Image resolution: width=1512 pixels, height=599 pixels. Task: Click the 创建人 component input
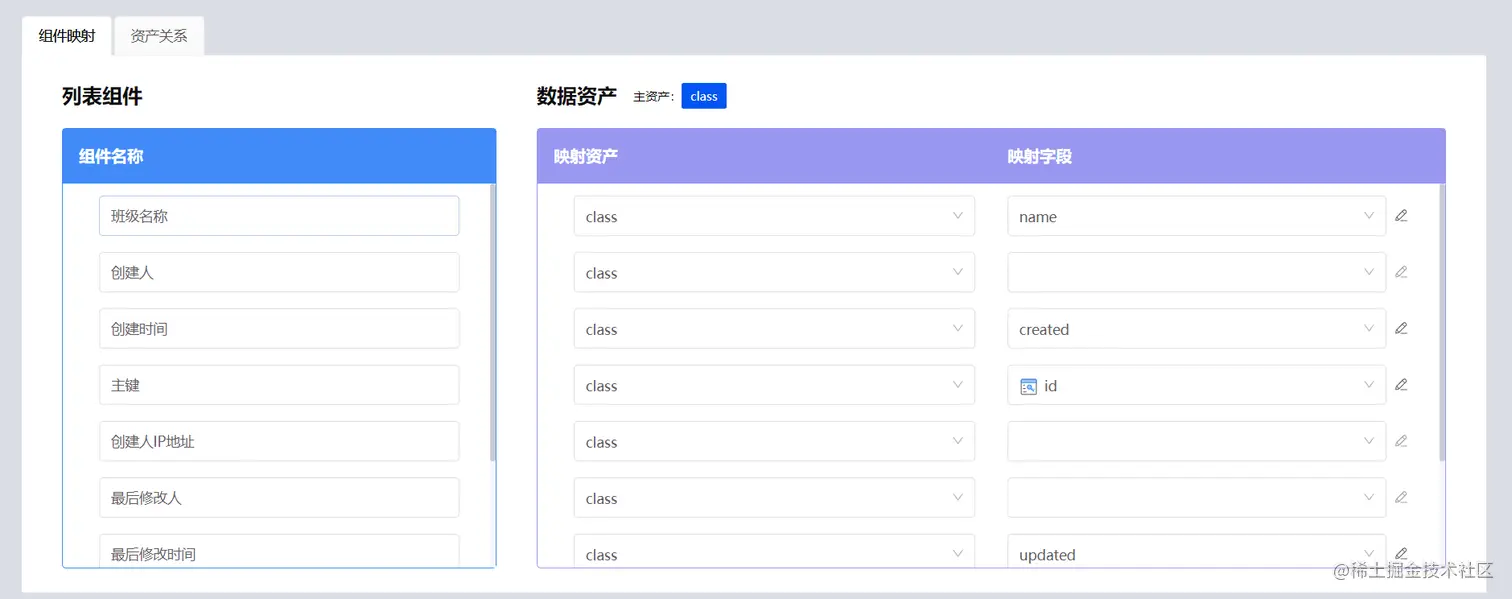point(279,272)
